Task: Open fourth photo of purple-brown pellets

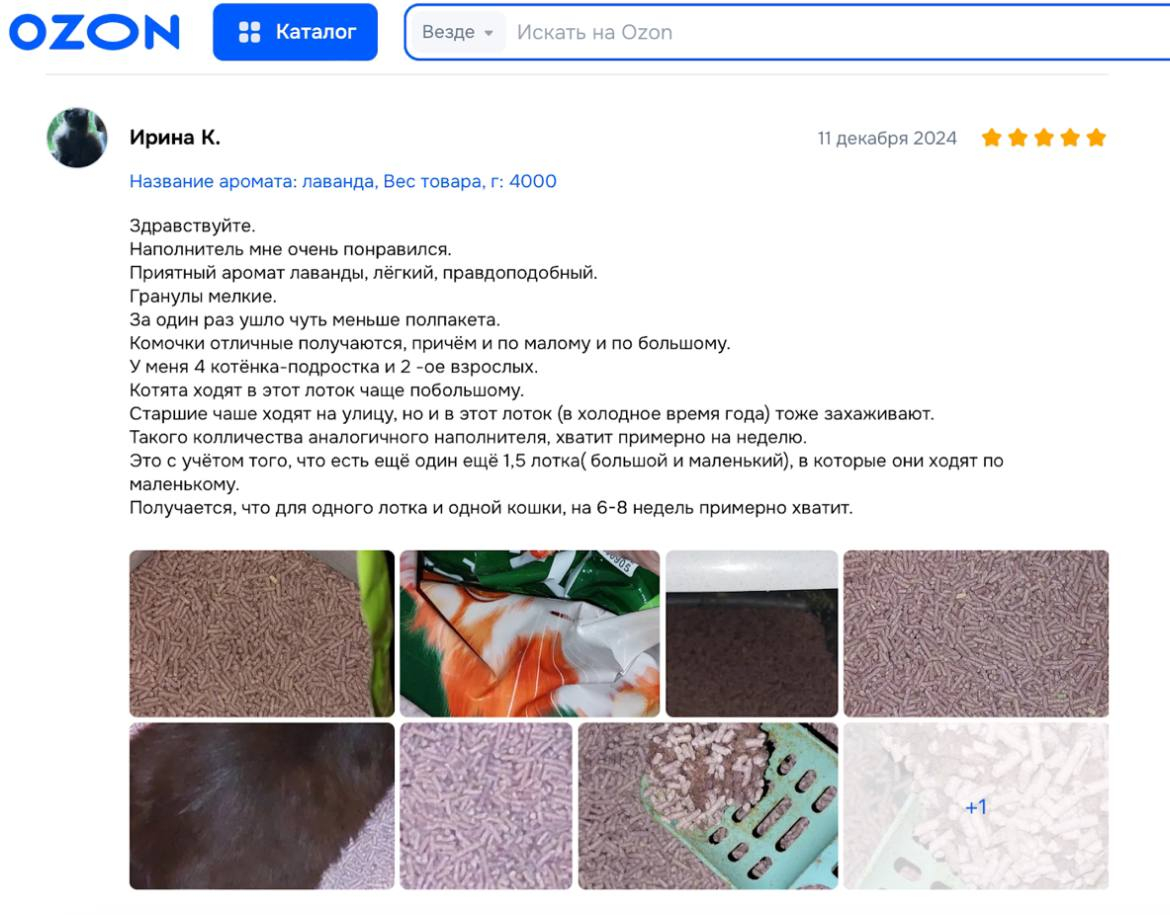Action: coord(976,634)
